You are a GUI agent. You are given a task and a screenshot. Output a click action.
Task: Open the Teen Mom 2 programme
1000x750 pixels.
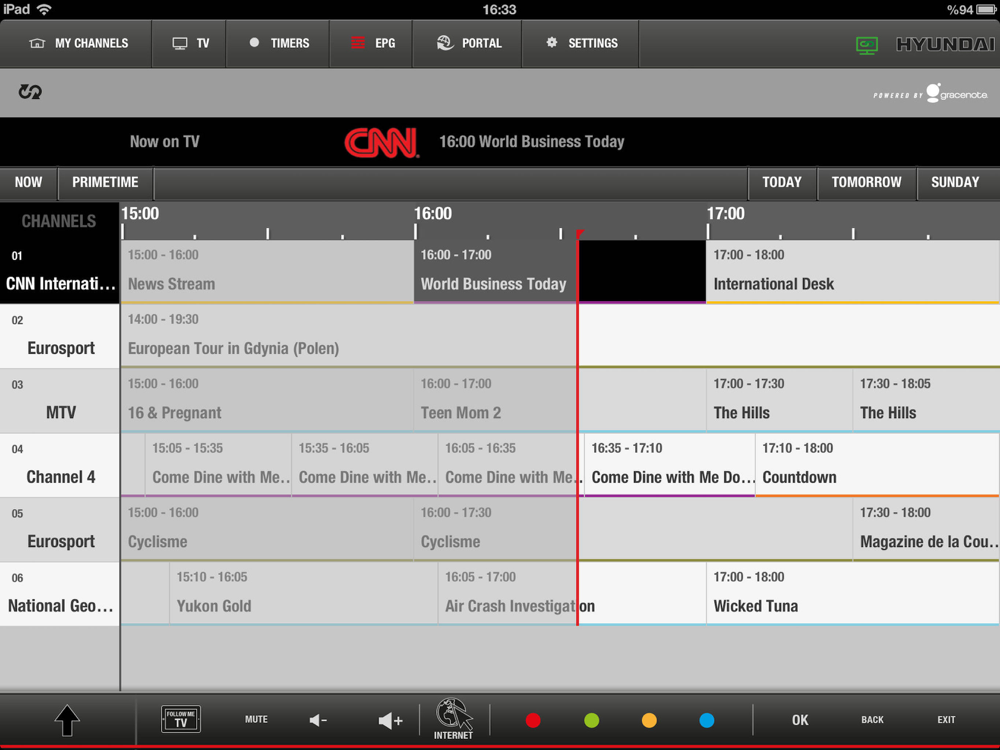[x=560, y=401]
